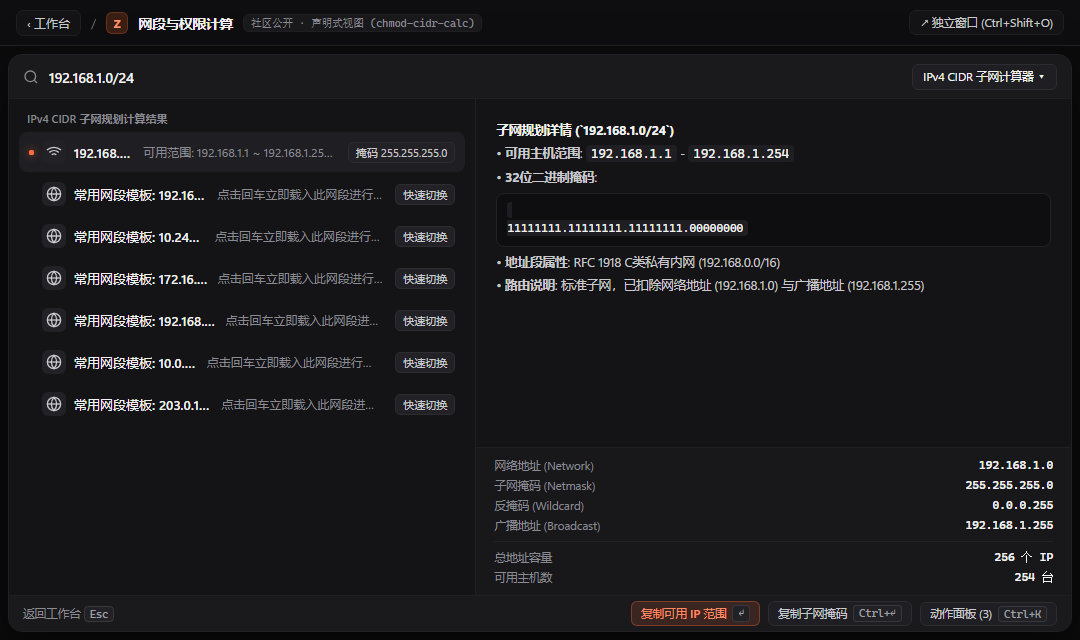1080x640 pixels.
Task: Select 常用网段模板: 10.0.... row text
Action: [134, 363]
